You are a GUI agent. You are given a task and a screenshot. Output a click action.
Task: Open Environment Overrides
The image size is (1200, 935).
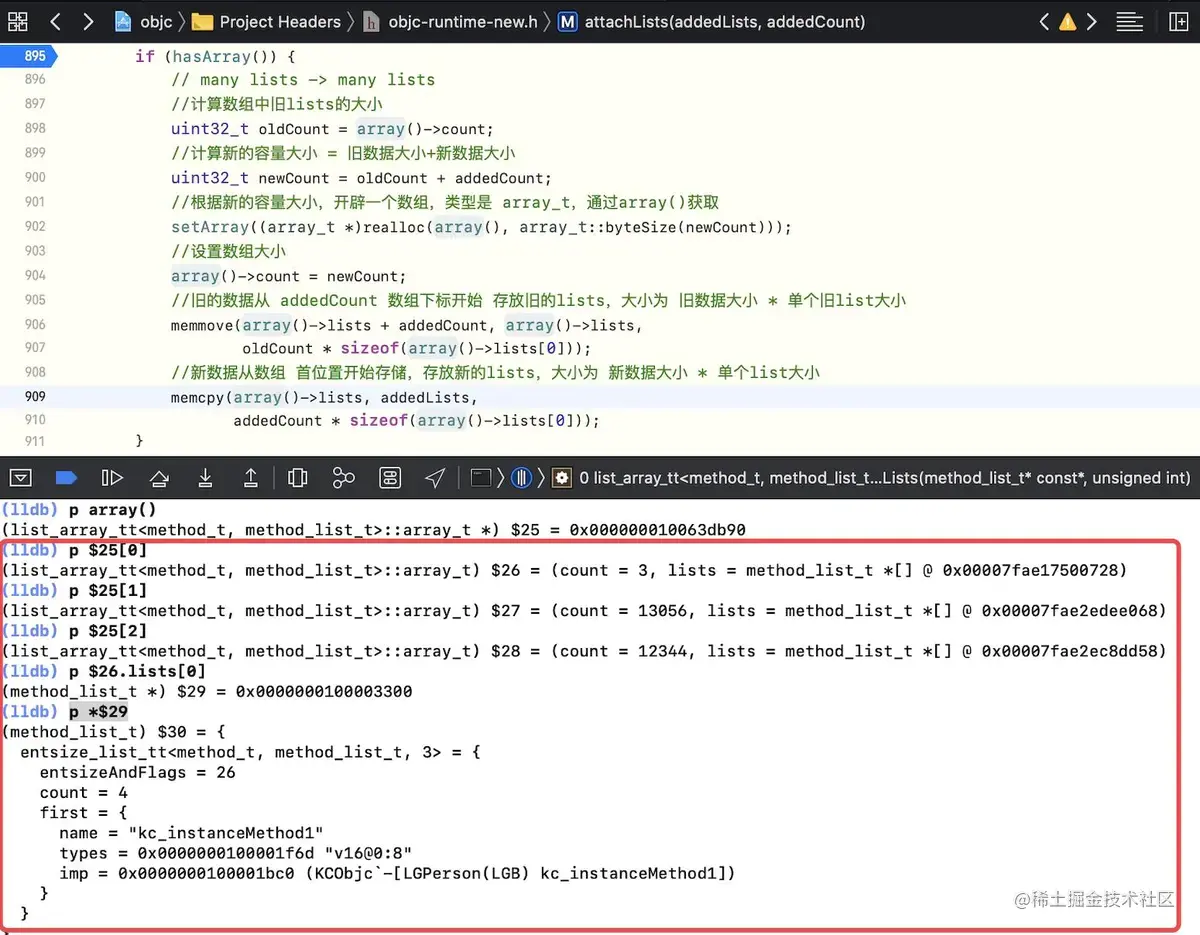(x=390, y=478)
